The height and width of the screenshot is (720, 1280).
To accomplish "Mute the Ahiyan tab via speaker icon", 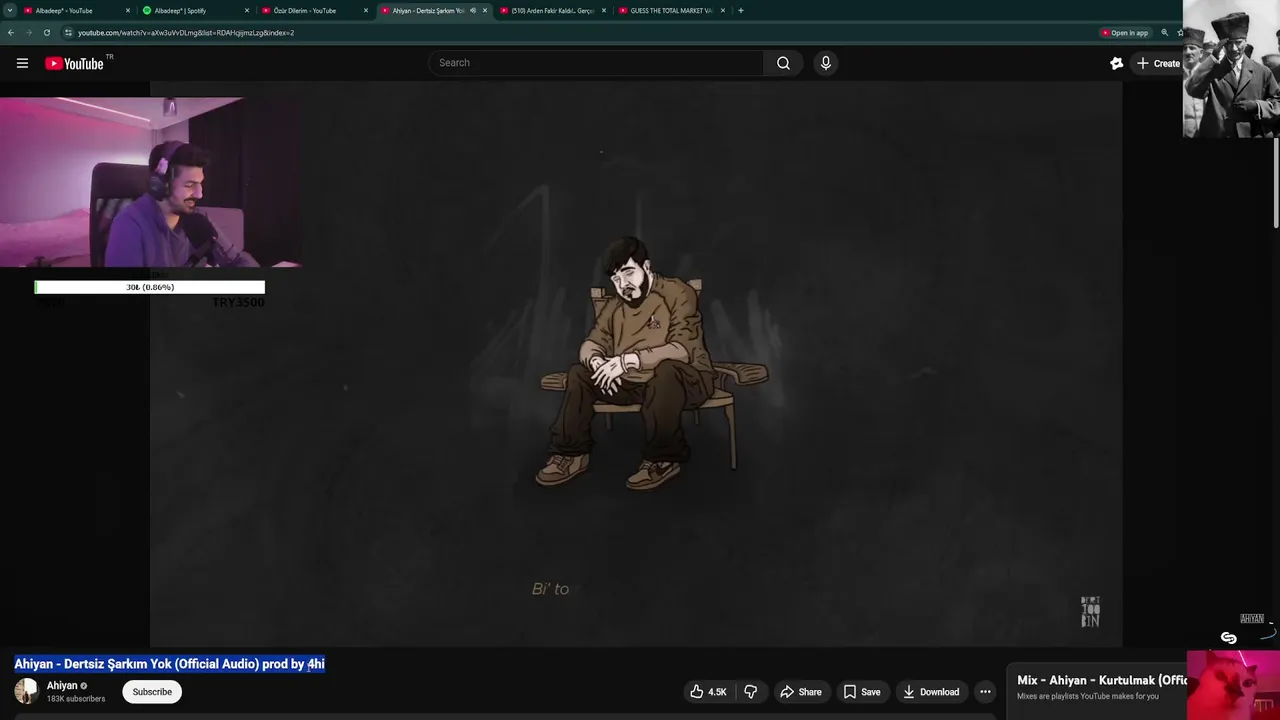I will point(473,10).
